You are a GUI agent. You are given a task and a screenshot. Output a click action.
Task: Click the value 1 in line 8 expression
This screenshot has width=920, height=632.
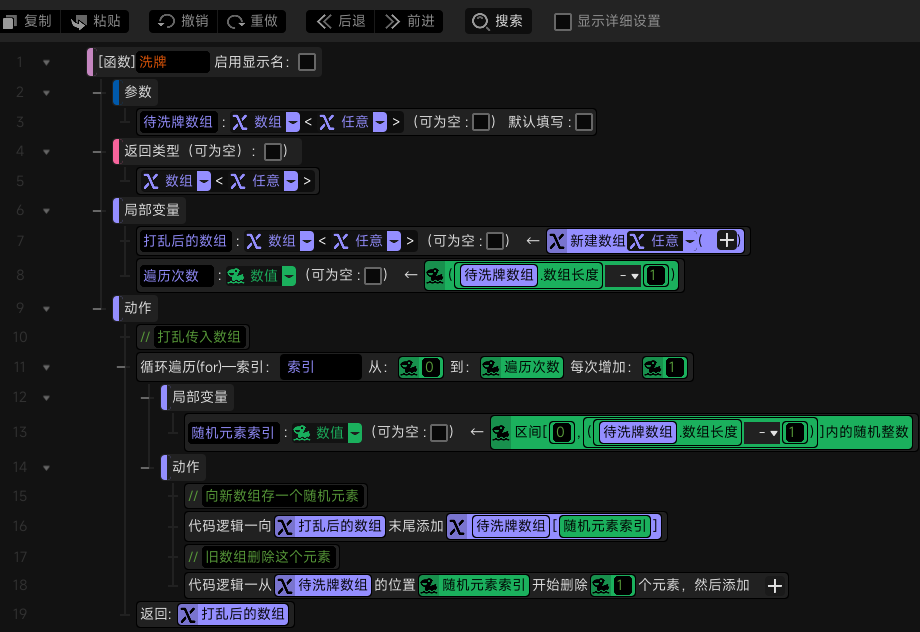[x=655, y=276]
